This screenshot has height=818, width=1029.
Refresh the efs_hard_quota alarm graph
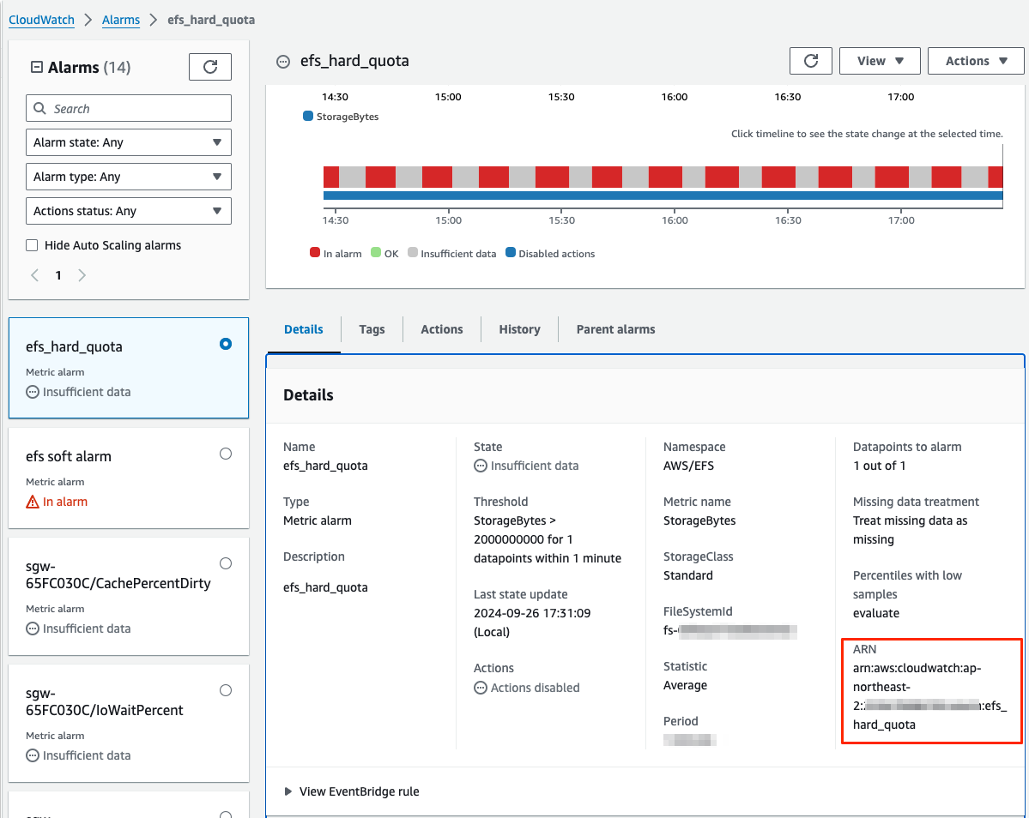coord(810,60)
